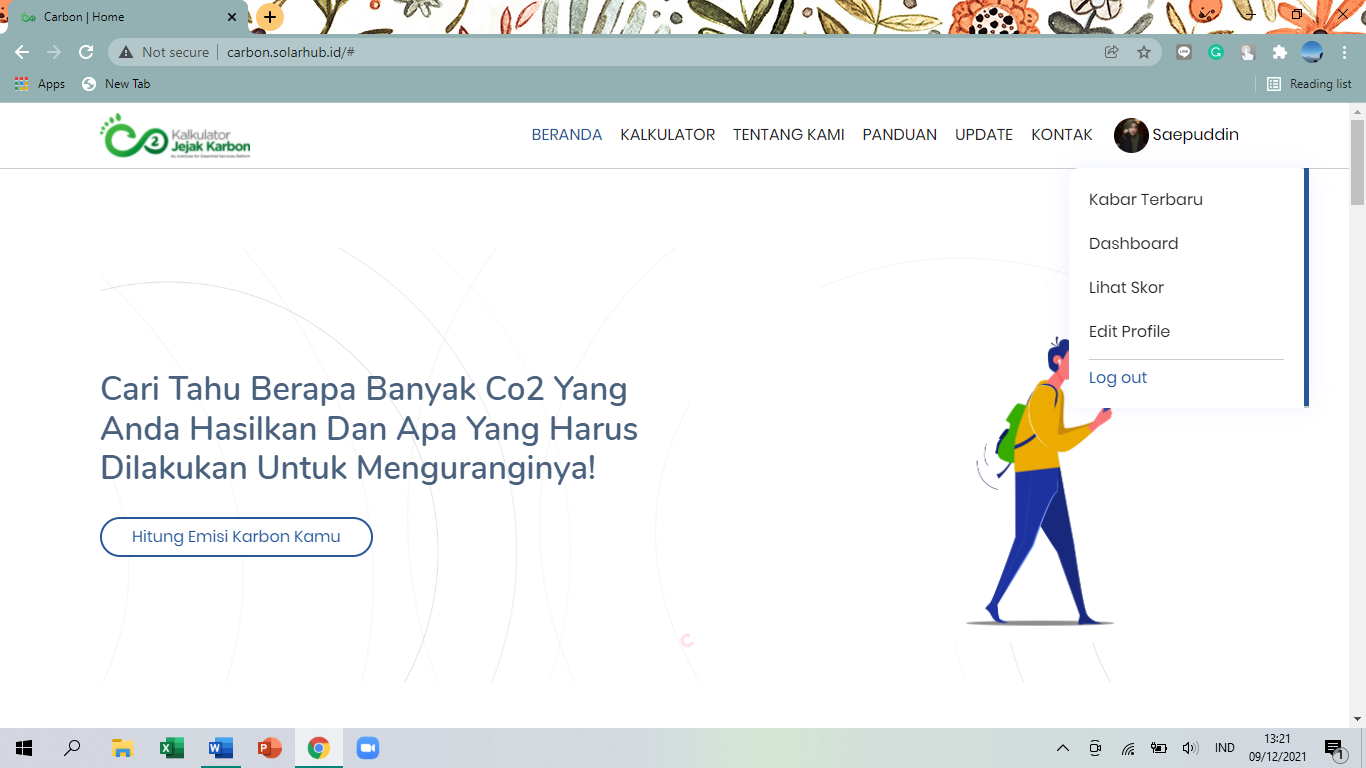The image size is (1366, 768).
Task: Bookmark this page with star icon
Action: pyautogui.click(x=1144, y=52)
